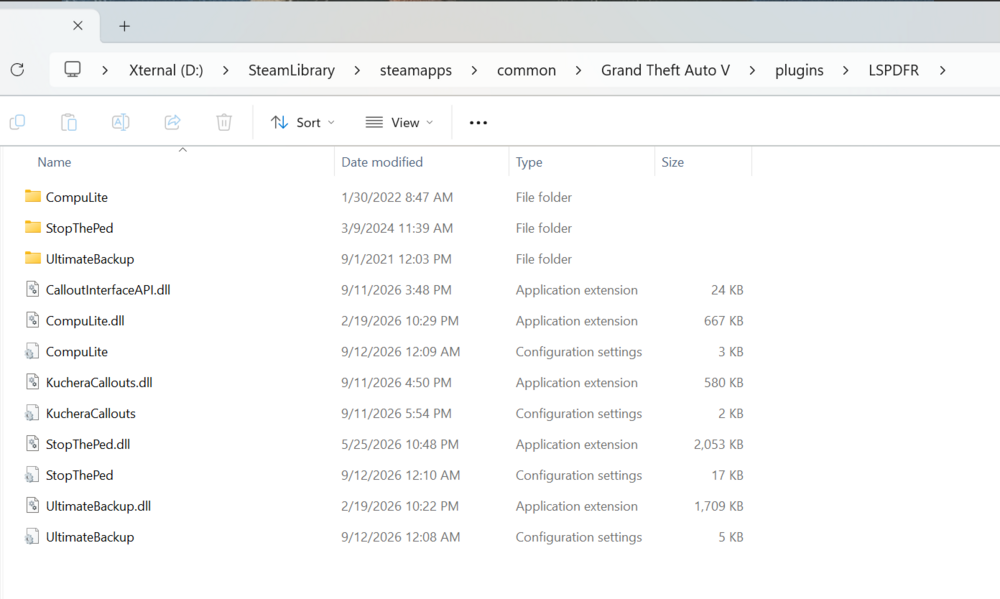
Task: Click LSPDFR in breadcrumb
Action: point(893,70)
